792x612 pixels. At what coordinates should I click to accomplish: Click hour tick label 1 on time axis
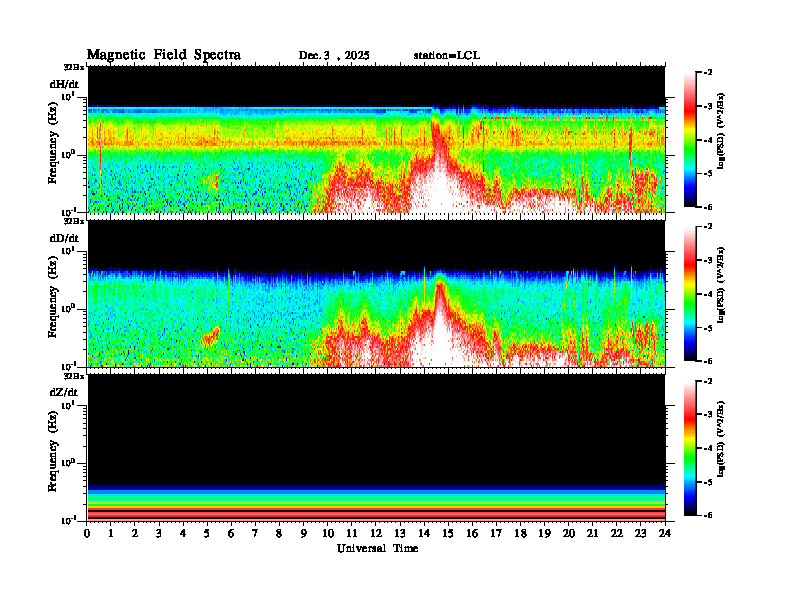111,533
